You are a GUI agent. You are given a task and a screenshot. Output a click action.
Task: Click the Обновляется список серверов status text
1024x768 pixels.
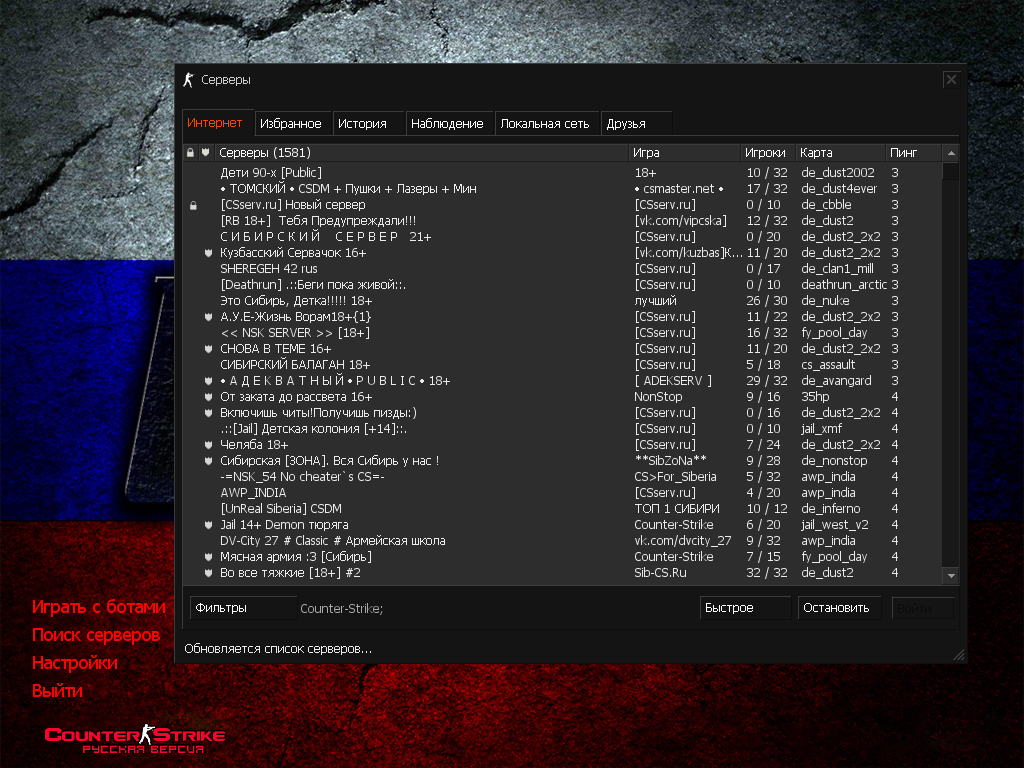pos(278,649)
